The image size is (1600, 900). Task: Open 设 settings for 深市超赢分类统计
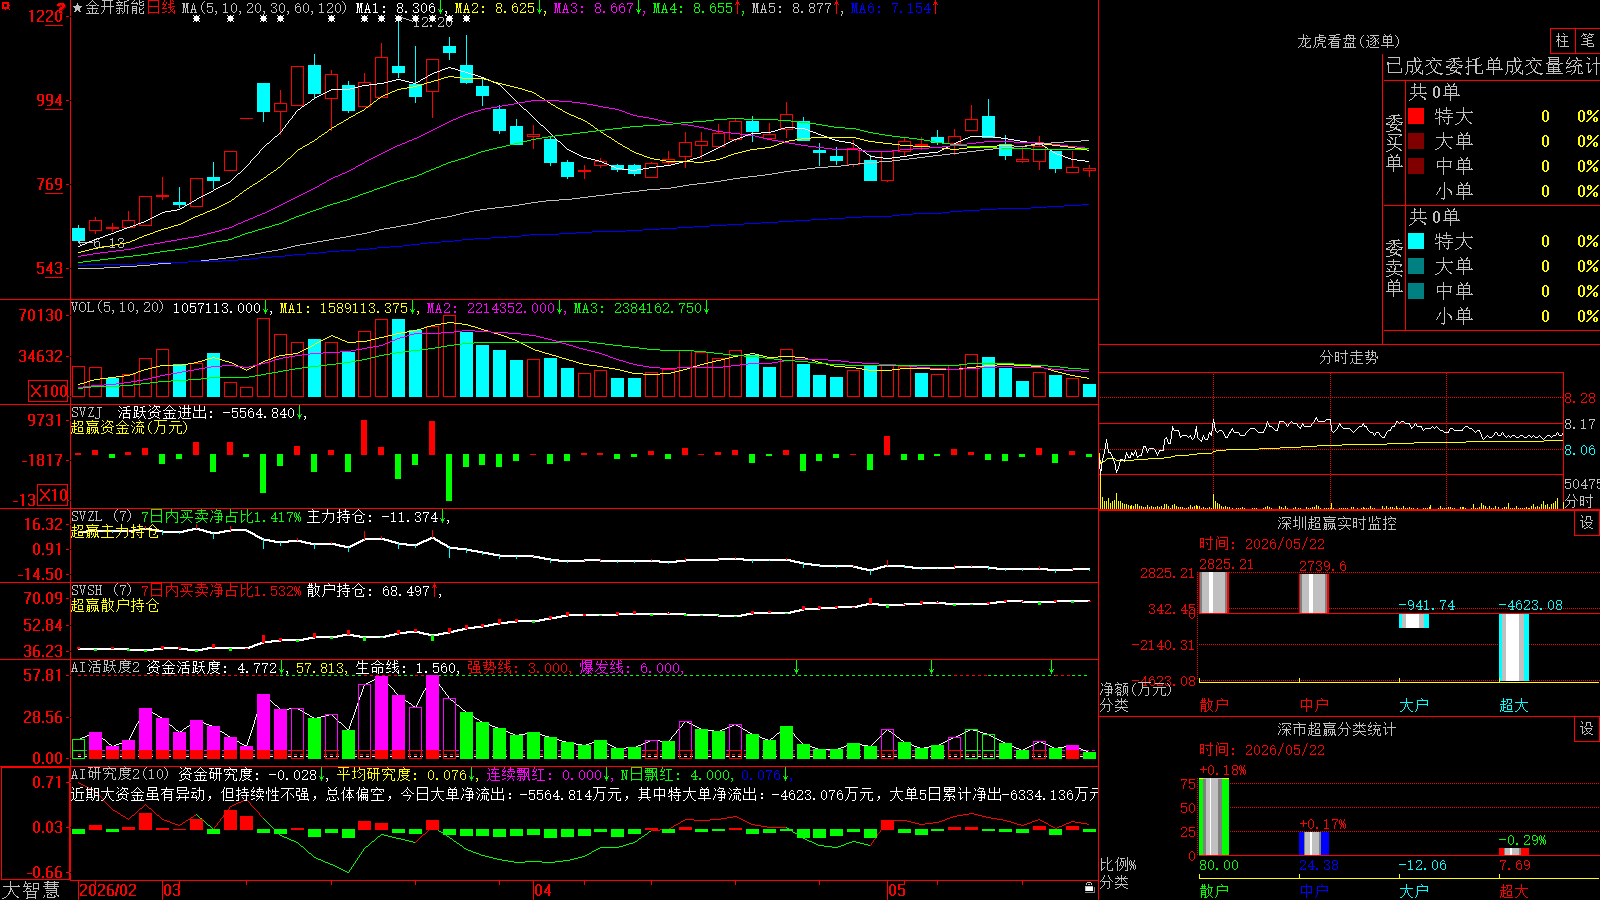(1587, 729)
